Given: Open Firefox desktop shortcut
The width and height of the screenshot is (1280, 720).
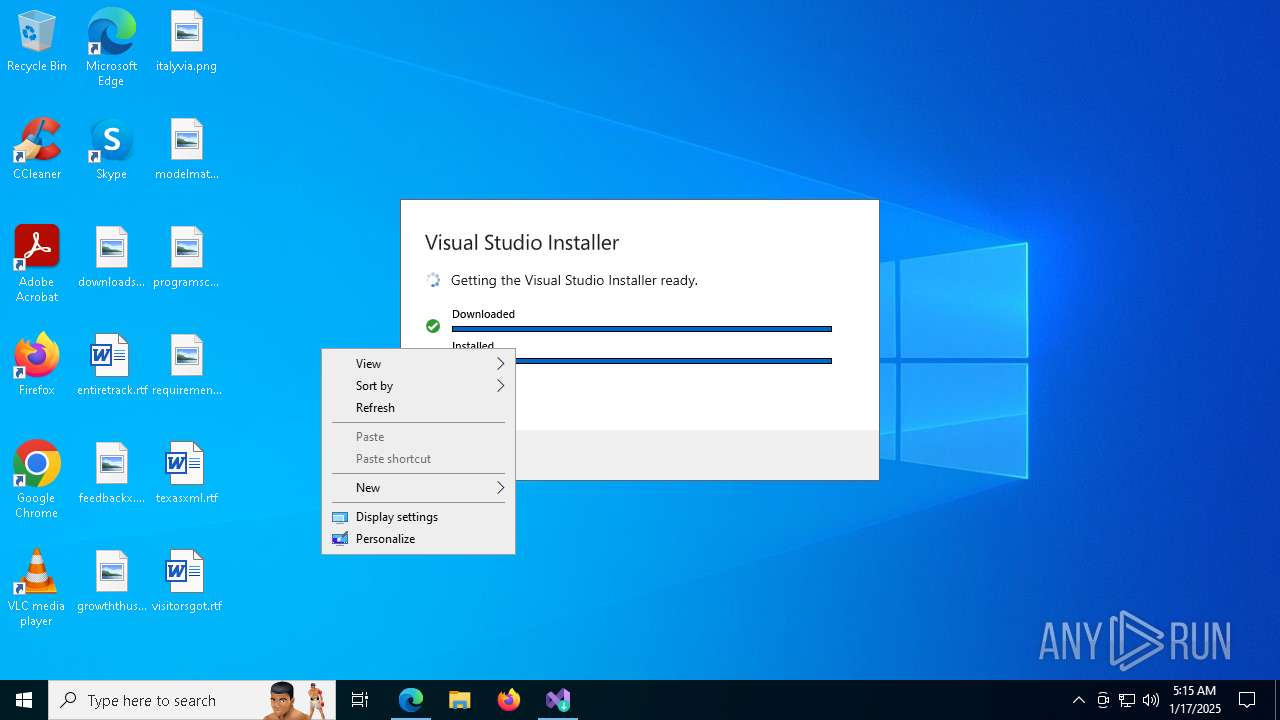Looking at the screenshot, I should click(37, 366).
